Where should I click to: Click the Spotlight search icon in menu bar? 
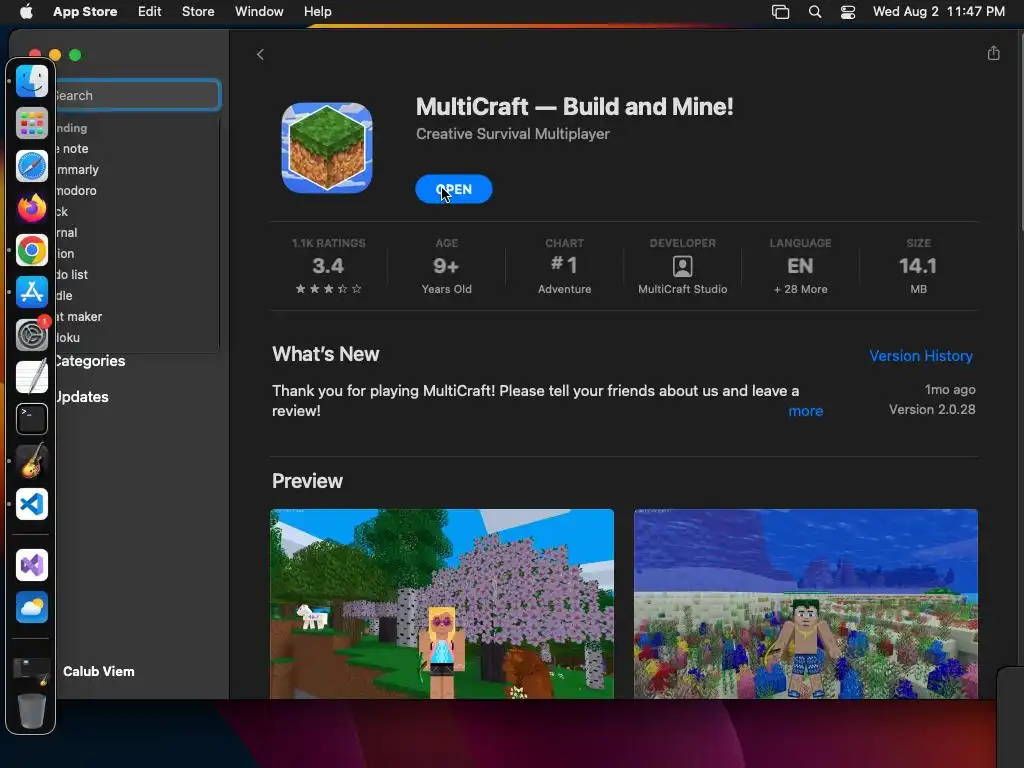815,12
